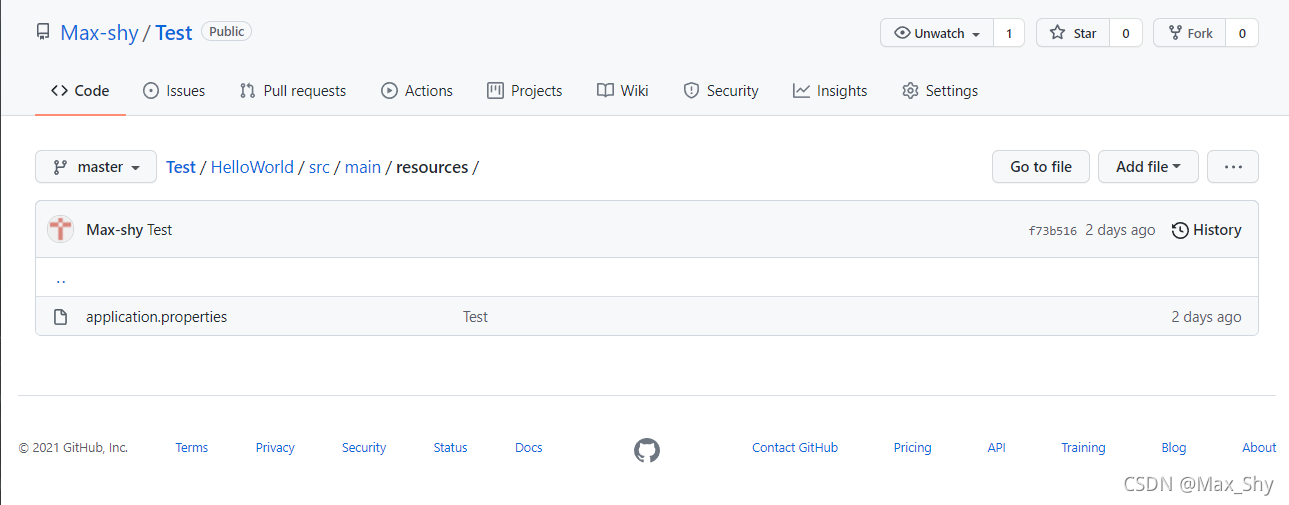
Task: Click the GitHub Octocat logo in the footer
Action: click(x=647, y=450)
